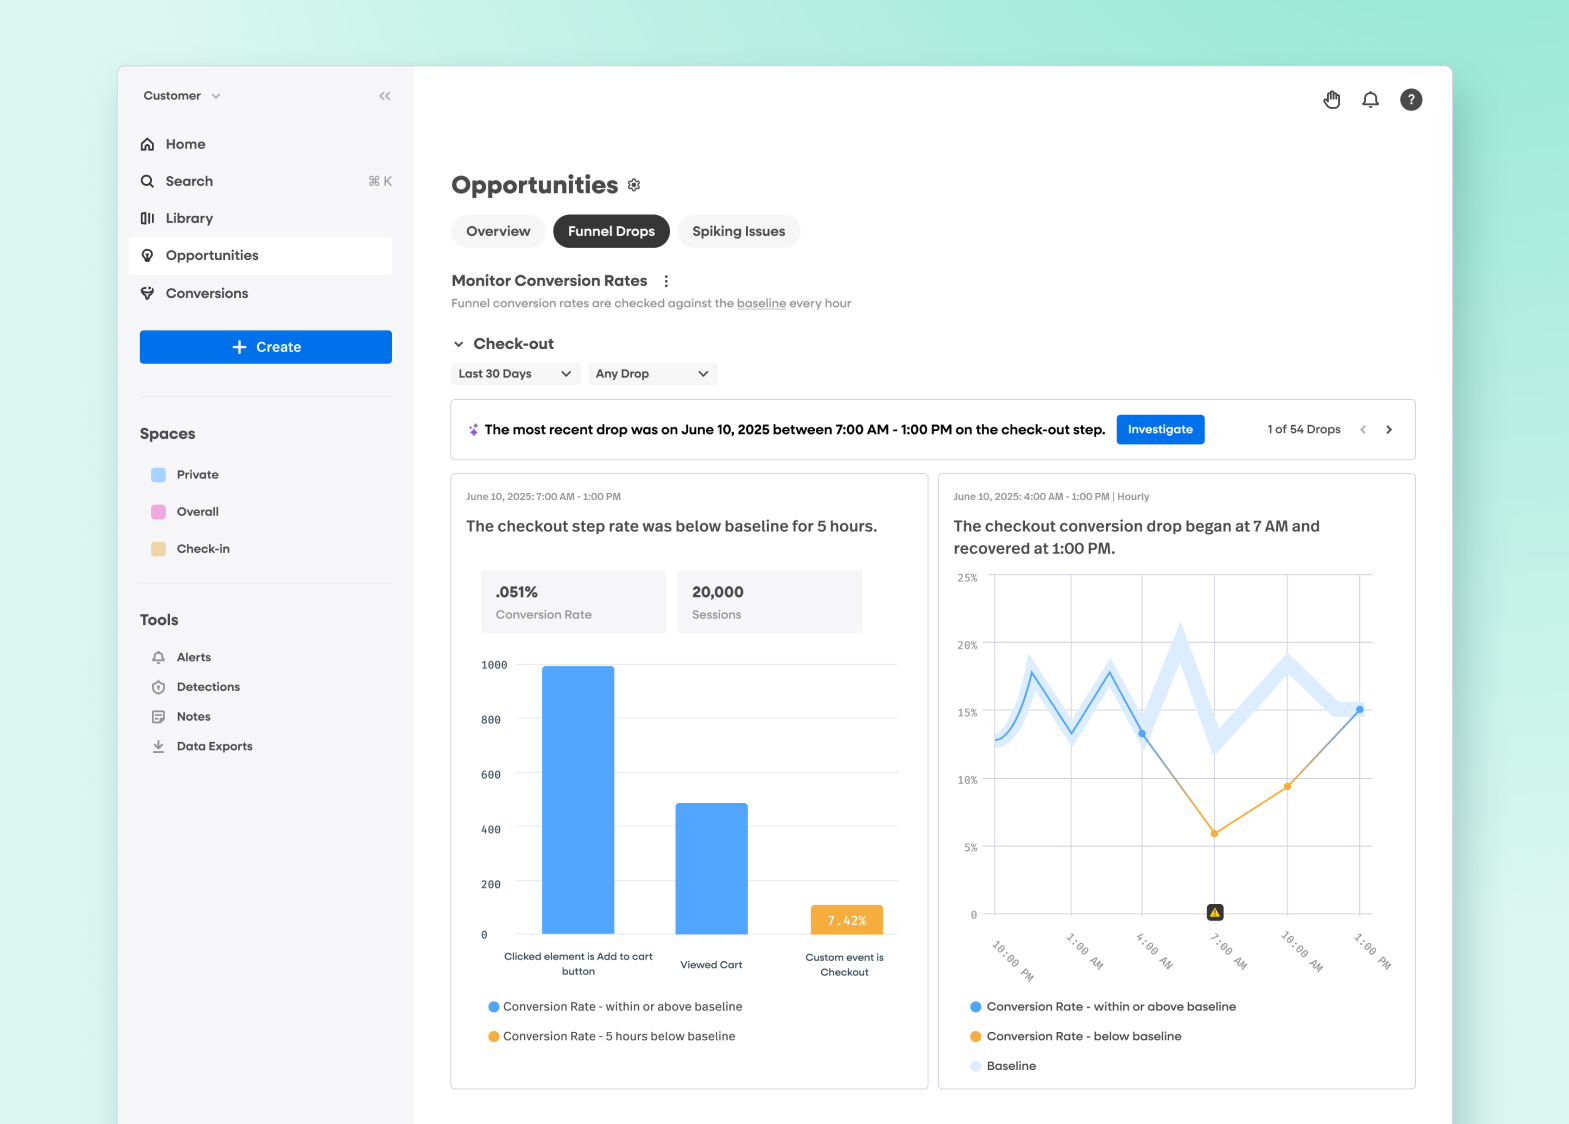Open Monitor Conversion Rates three-dot menu
Viewport: 1569px width, 1124px height.
tap(666, 281)
